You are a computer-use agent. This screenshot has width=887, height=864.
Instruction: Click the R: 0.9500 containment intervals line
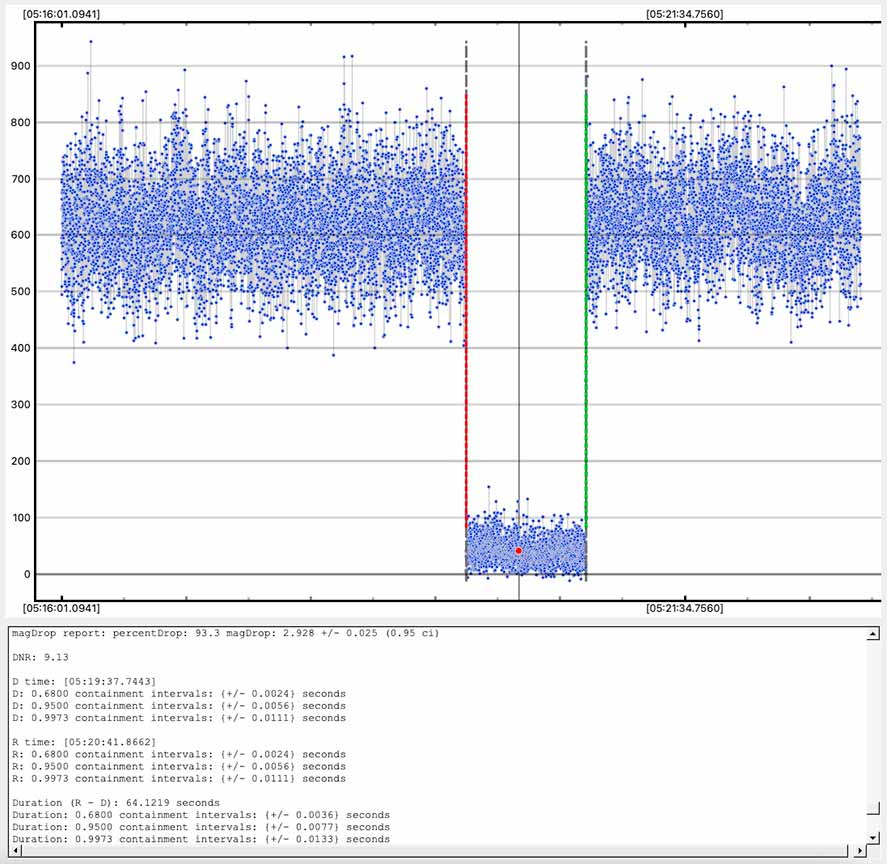[x=179, y=766]
